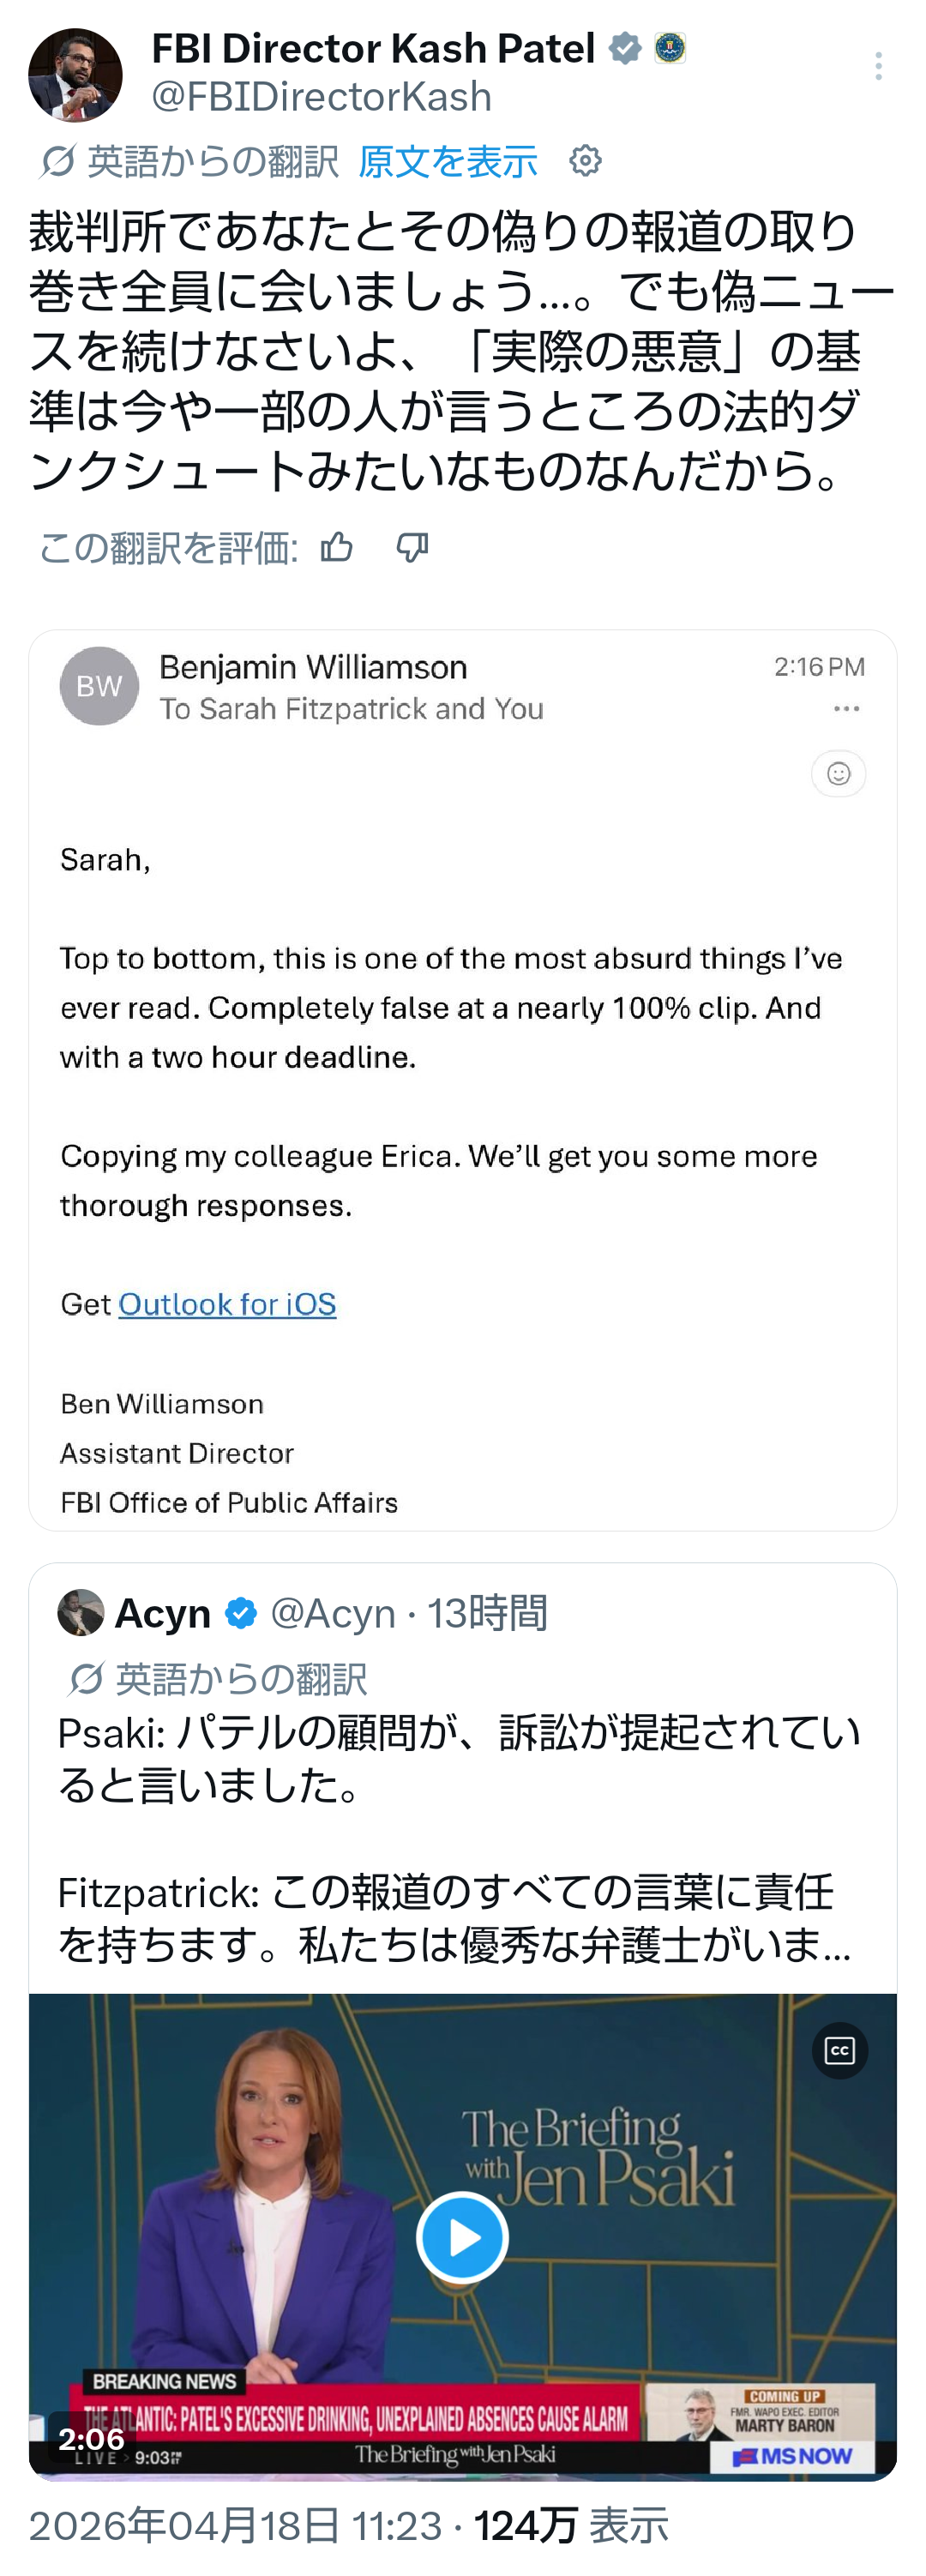Click the 124万 表示 view count

[x=571, y=2526]
